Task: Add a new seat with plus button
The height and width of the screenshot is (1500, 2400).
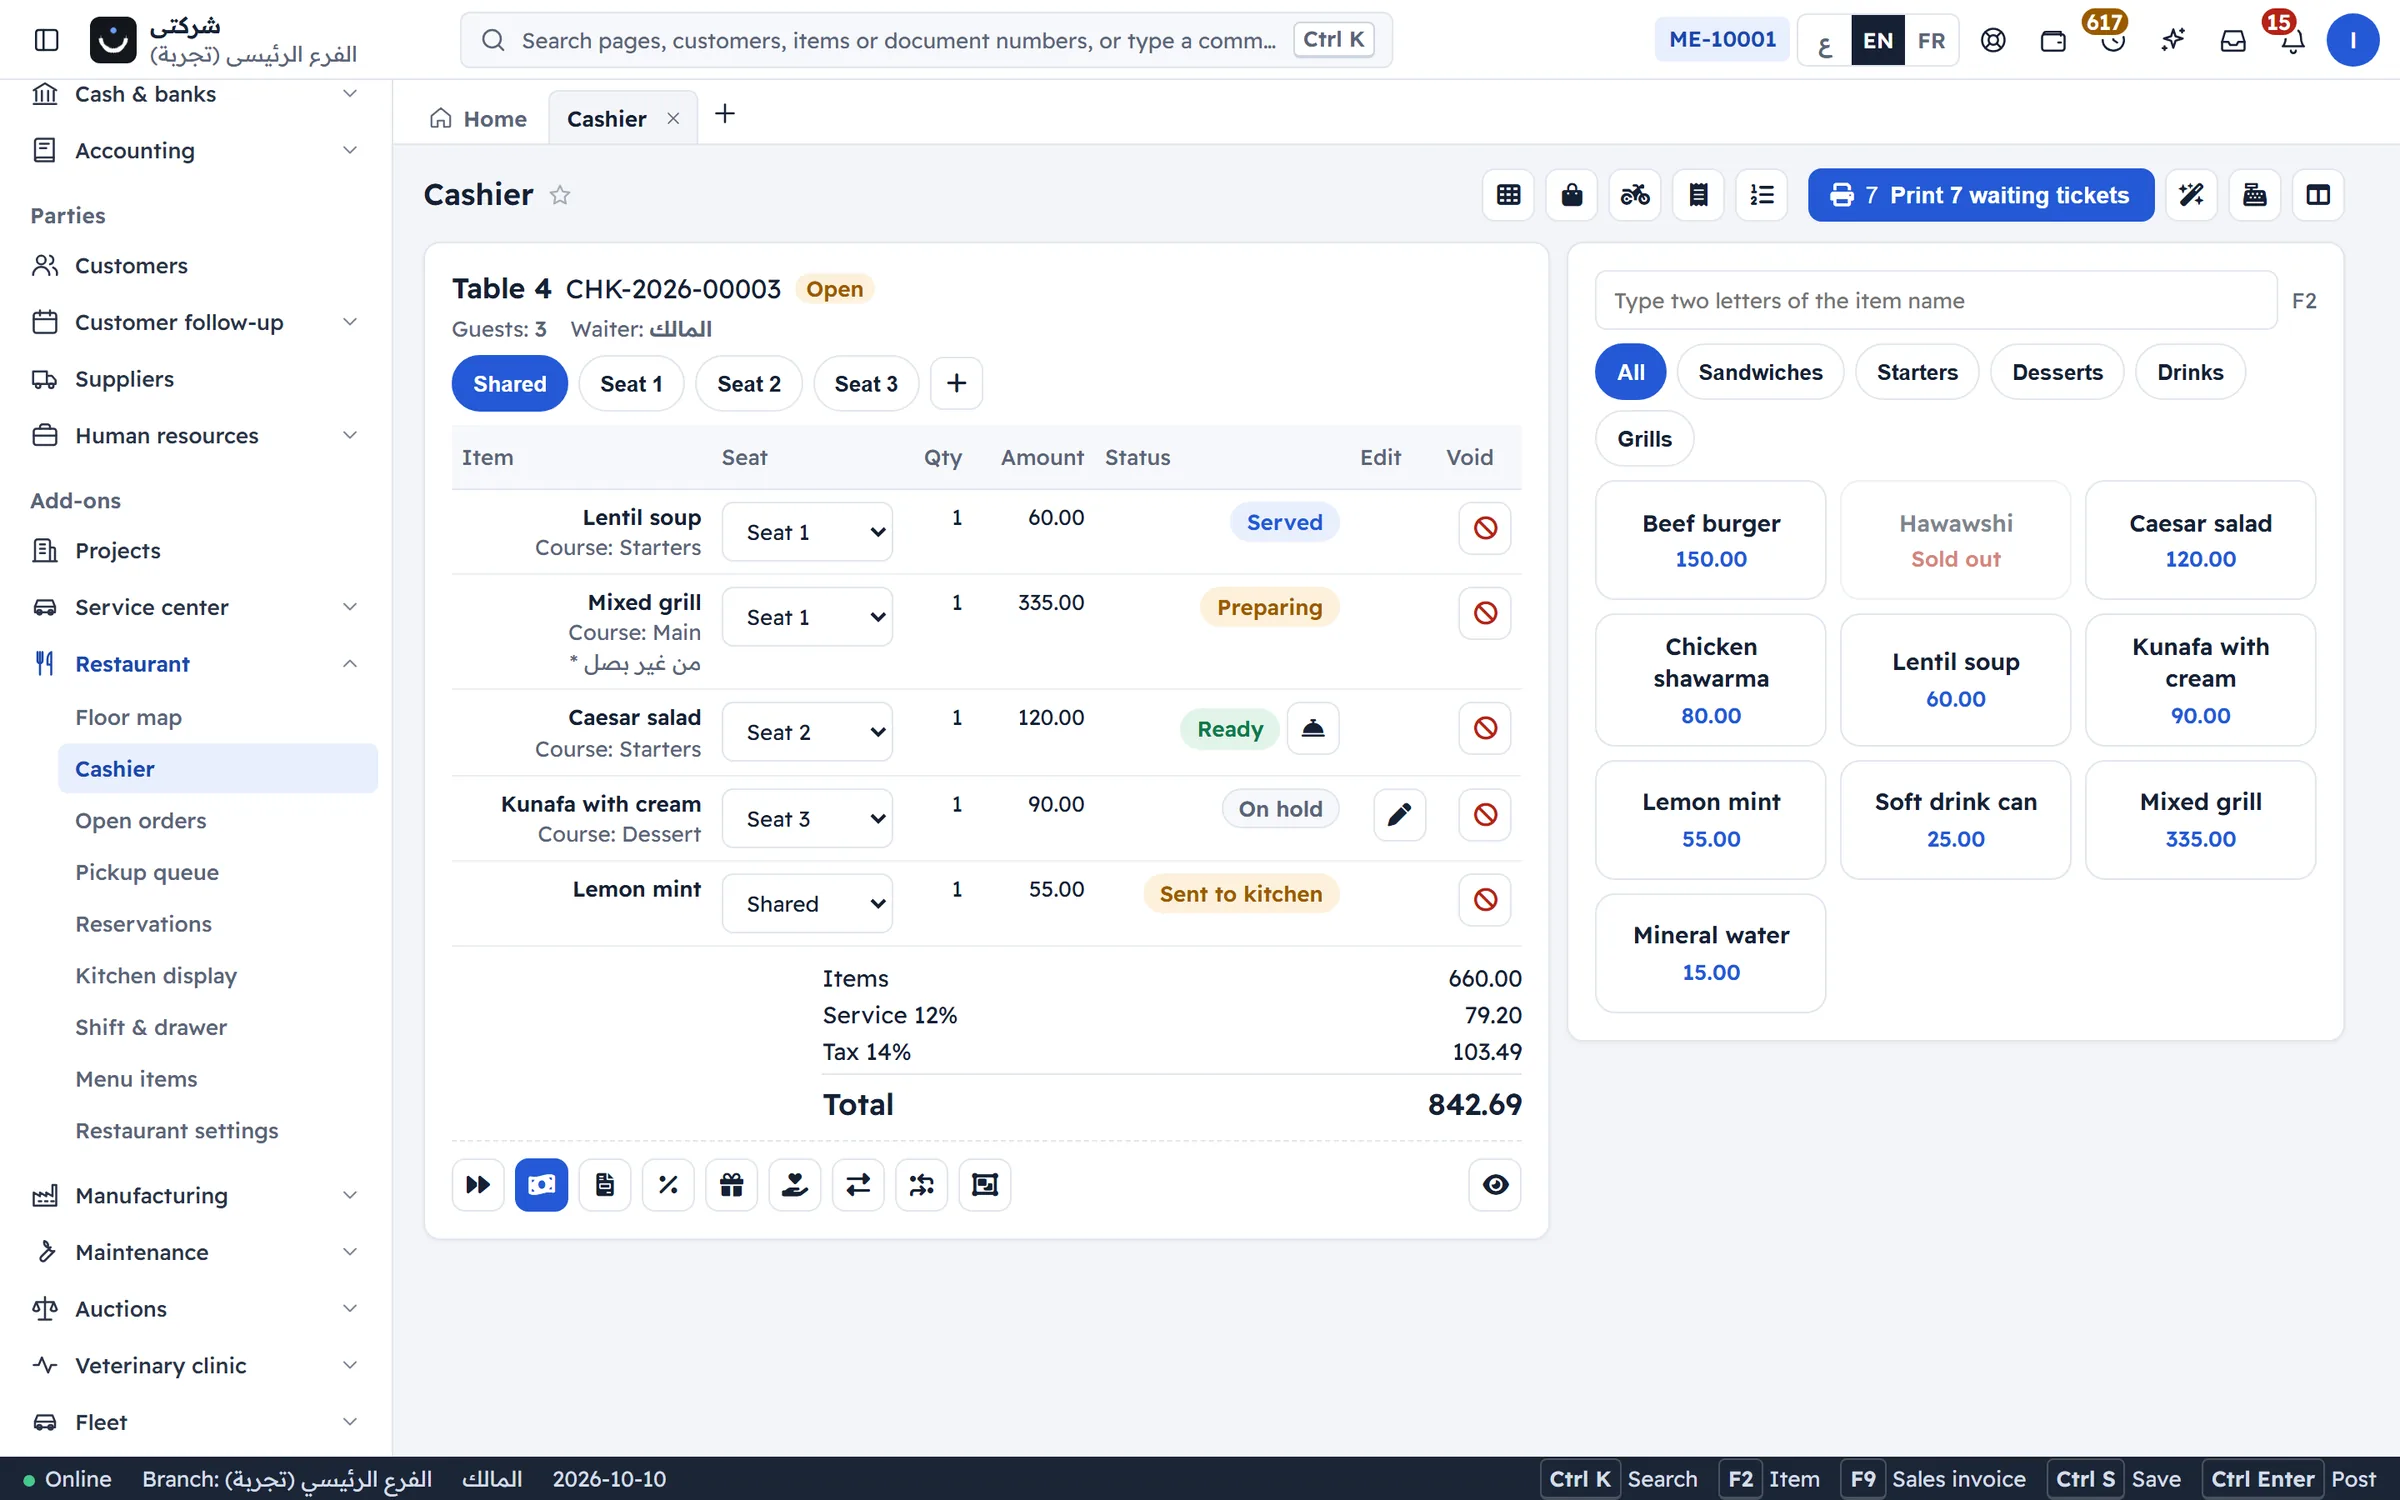Action: (x=956, y=384)
